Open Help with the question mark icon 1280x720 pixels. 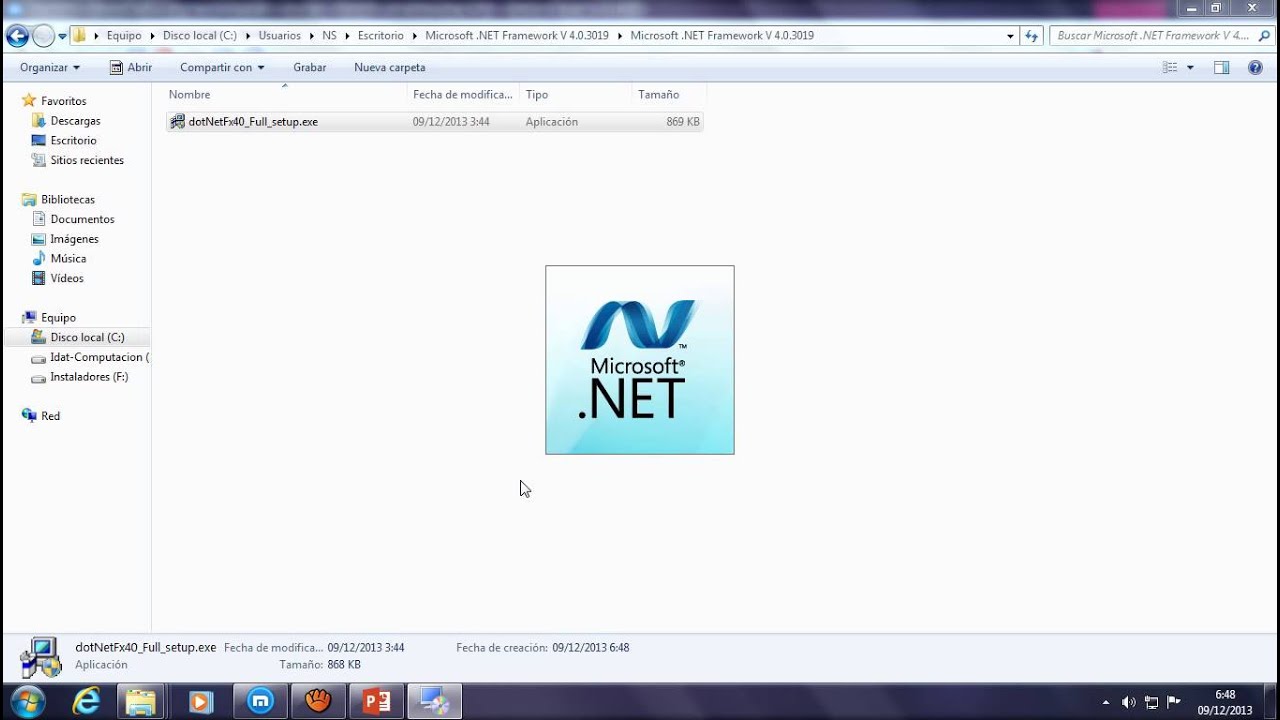coord(1255,67)
